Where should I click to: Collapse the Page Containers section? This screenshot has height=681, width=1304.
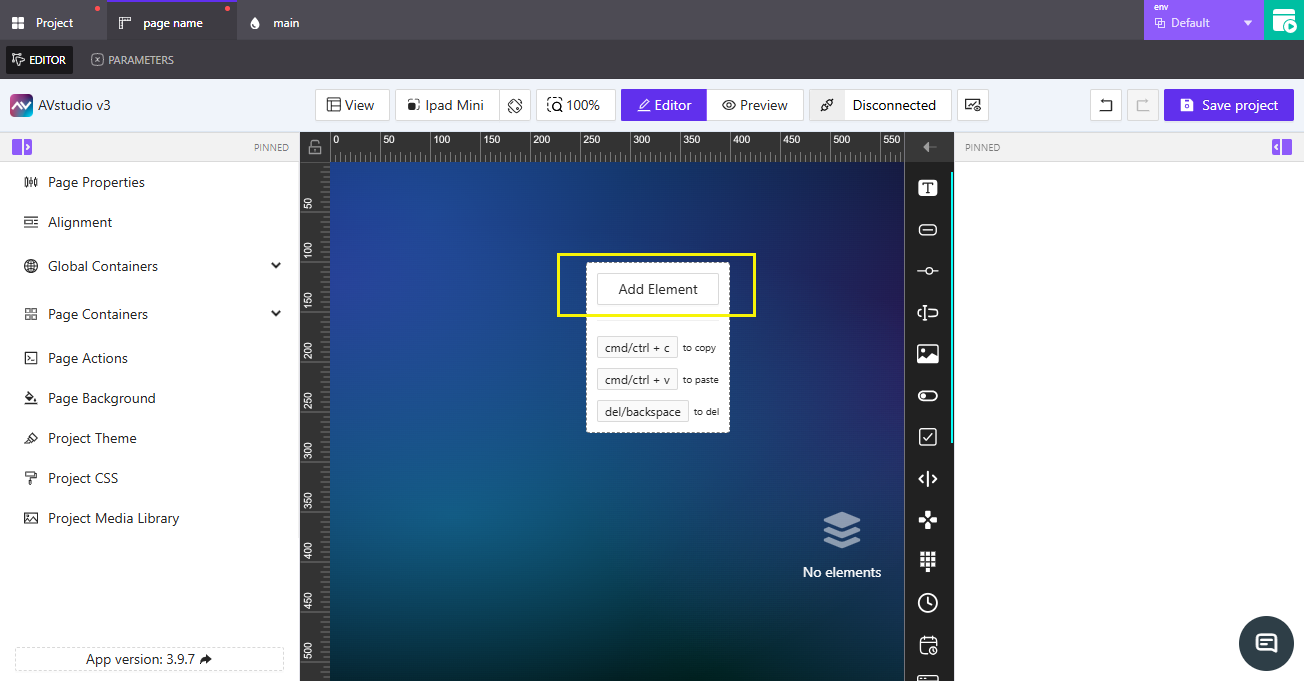pyautogui.click(x=276, y=313)
